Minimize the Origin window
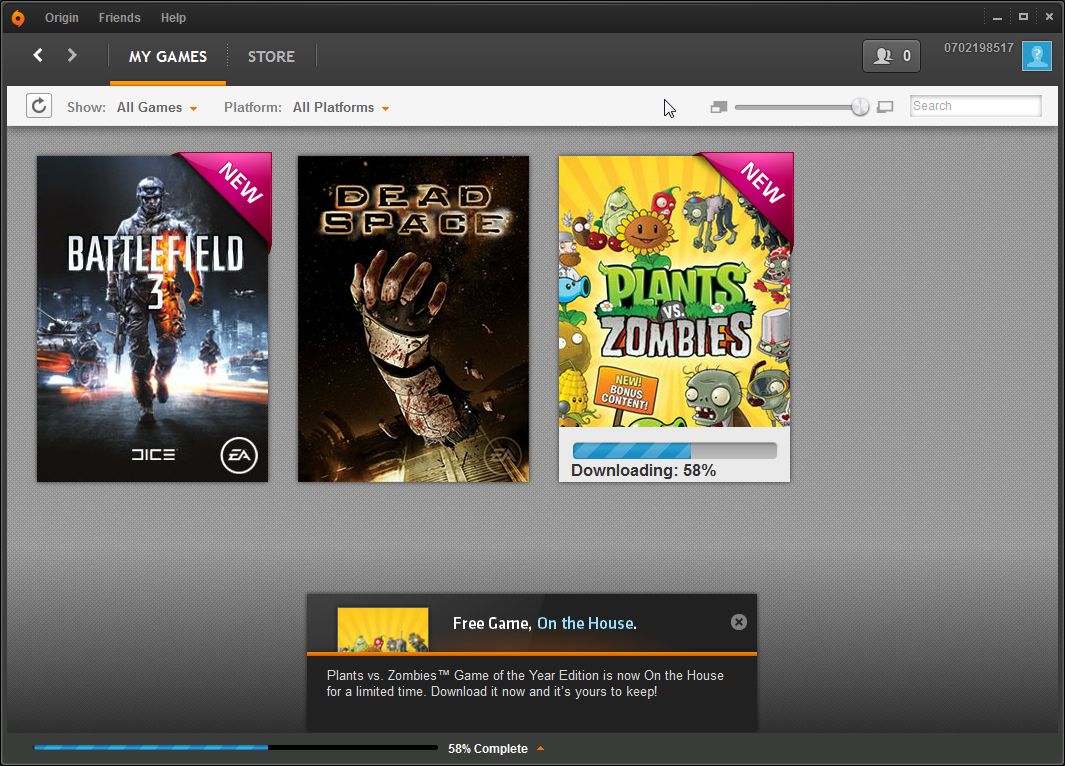The image size is (1065, 766). pyautogui.click(x=997, y=18)
